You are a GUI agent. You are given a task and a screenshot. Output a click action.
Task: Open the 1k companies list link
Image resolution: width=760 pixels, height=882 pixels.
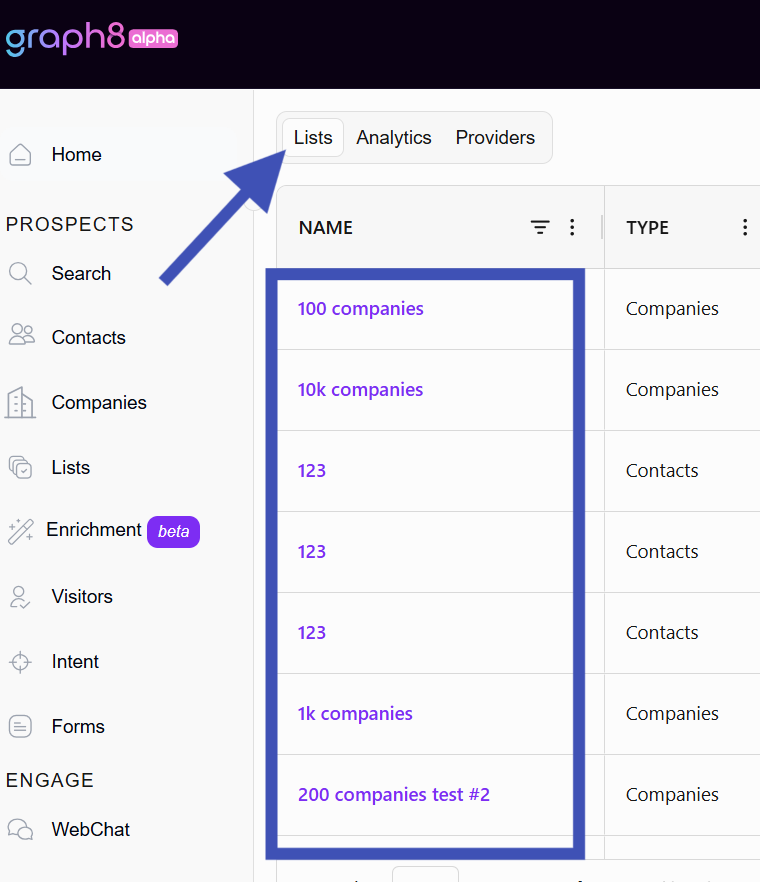coord(355,714)
